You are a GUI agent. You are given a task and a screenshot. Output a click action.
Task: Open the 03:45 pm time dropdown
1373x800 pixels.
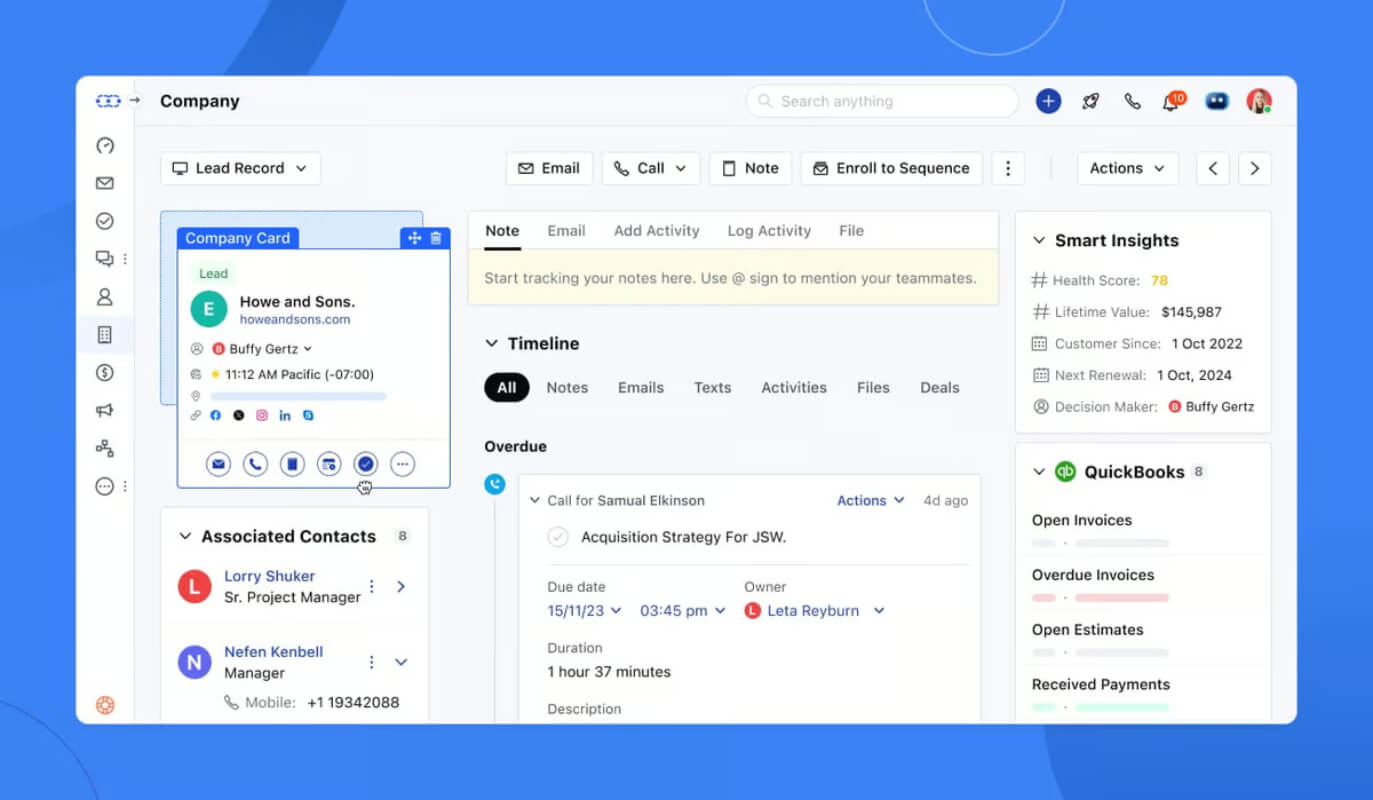[x=683, y=610]
